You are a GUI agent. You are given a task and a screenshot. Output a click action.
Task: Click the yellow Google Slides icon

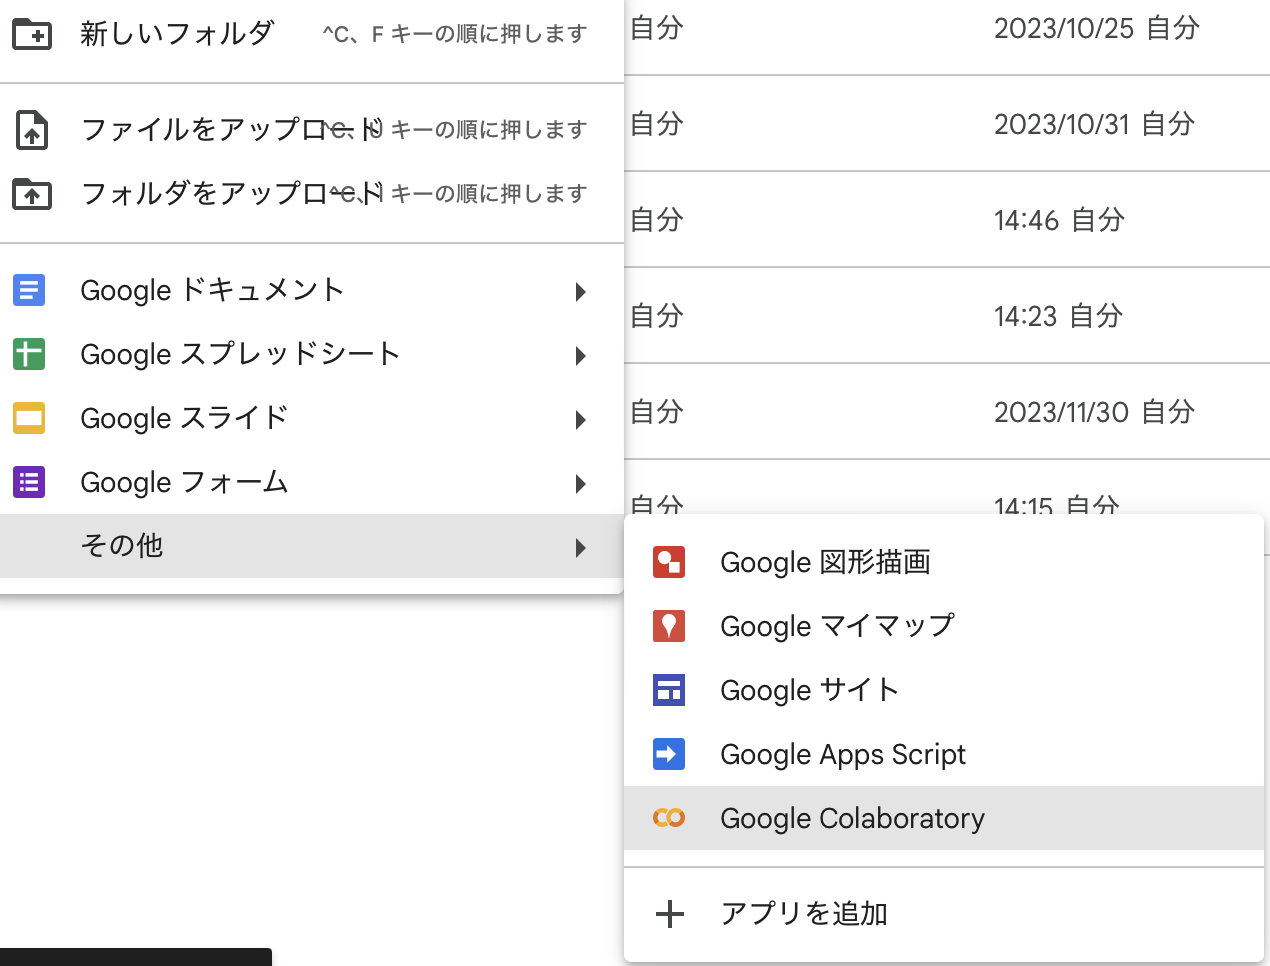[29, 418]
